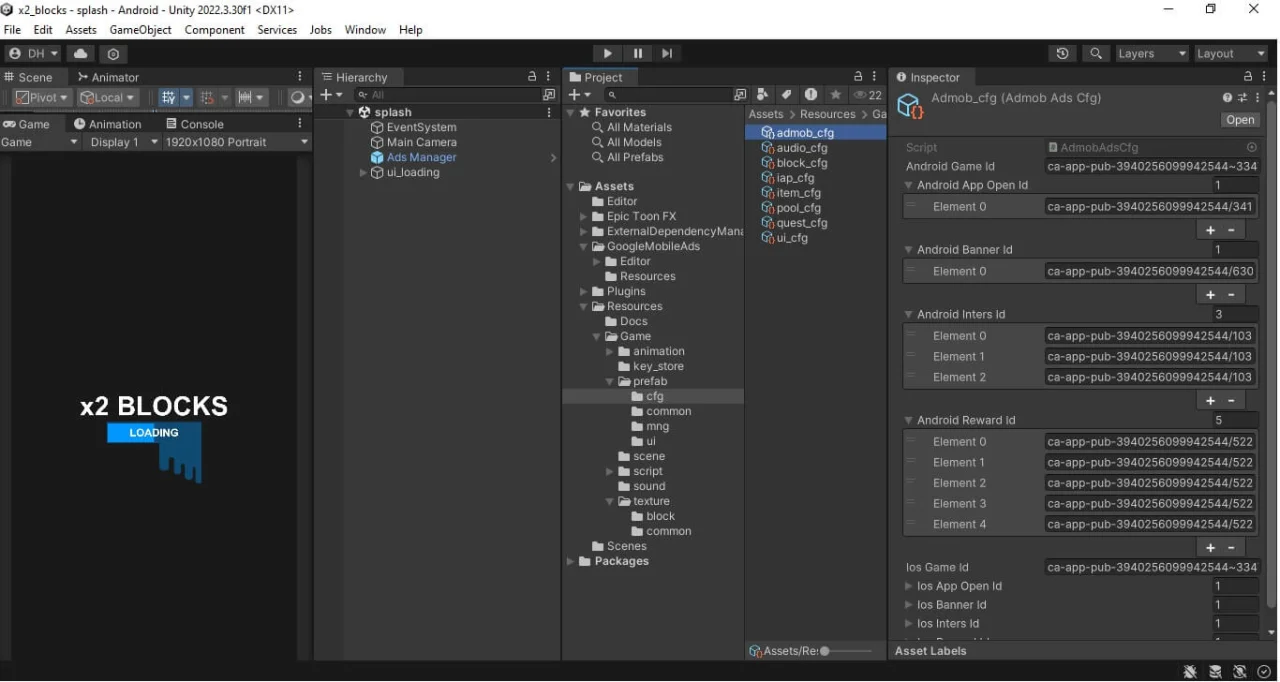Open the Unity Cloud icon in toolbar

click(81, 54)
